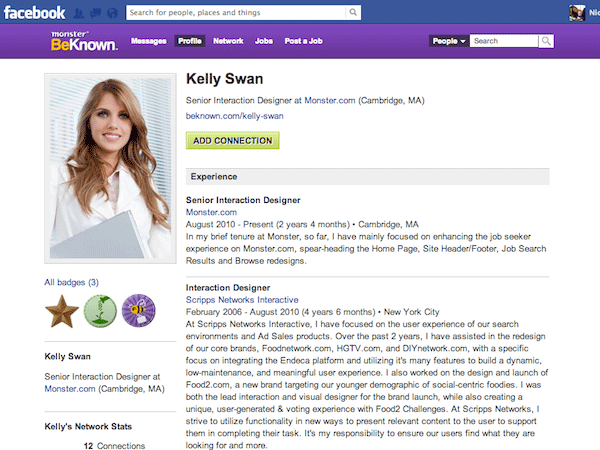This screenshot has height=450, width=600.
Task: Click the purple bee badge
Action: coord(139,311)
